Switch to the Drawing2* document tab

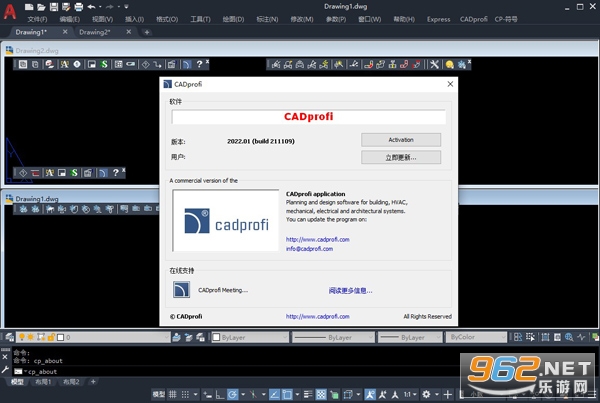point(95,32)
